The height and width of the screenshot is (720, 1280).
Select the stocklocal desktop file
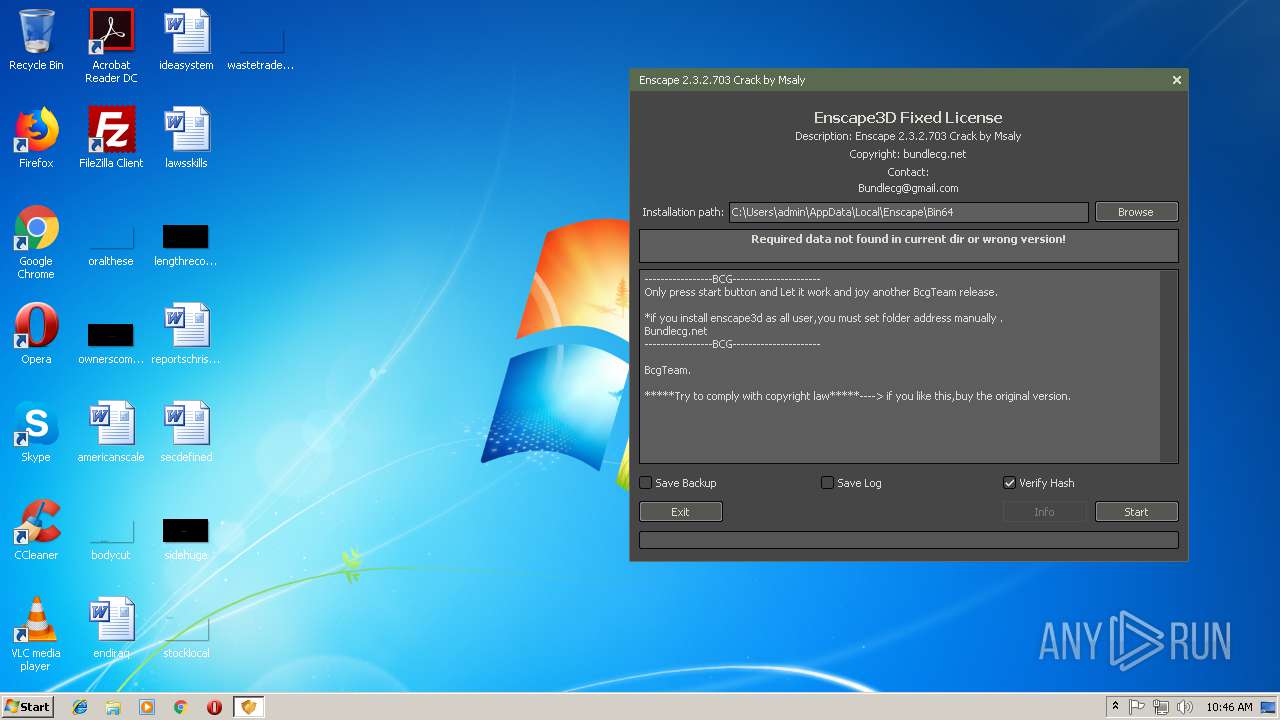click(x=186, y=638)
